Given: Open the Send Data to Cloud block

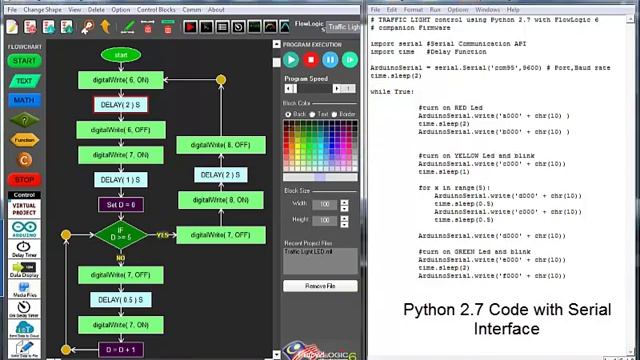Looking at the screenshot, I should point(24,329).
